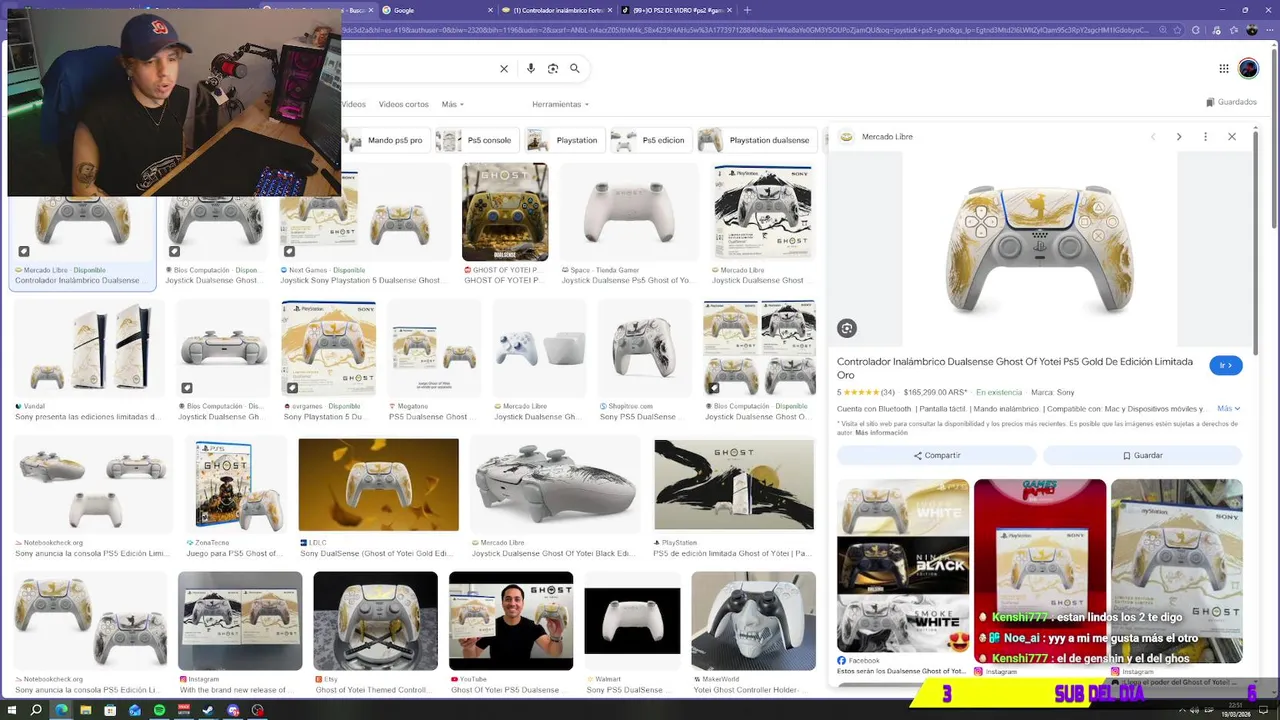Clear the Google search box with X
Screen dimensions: 1280x720
[x=504, y=69]
